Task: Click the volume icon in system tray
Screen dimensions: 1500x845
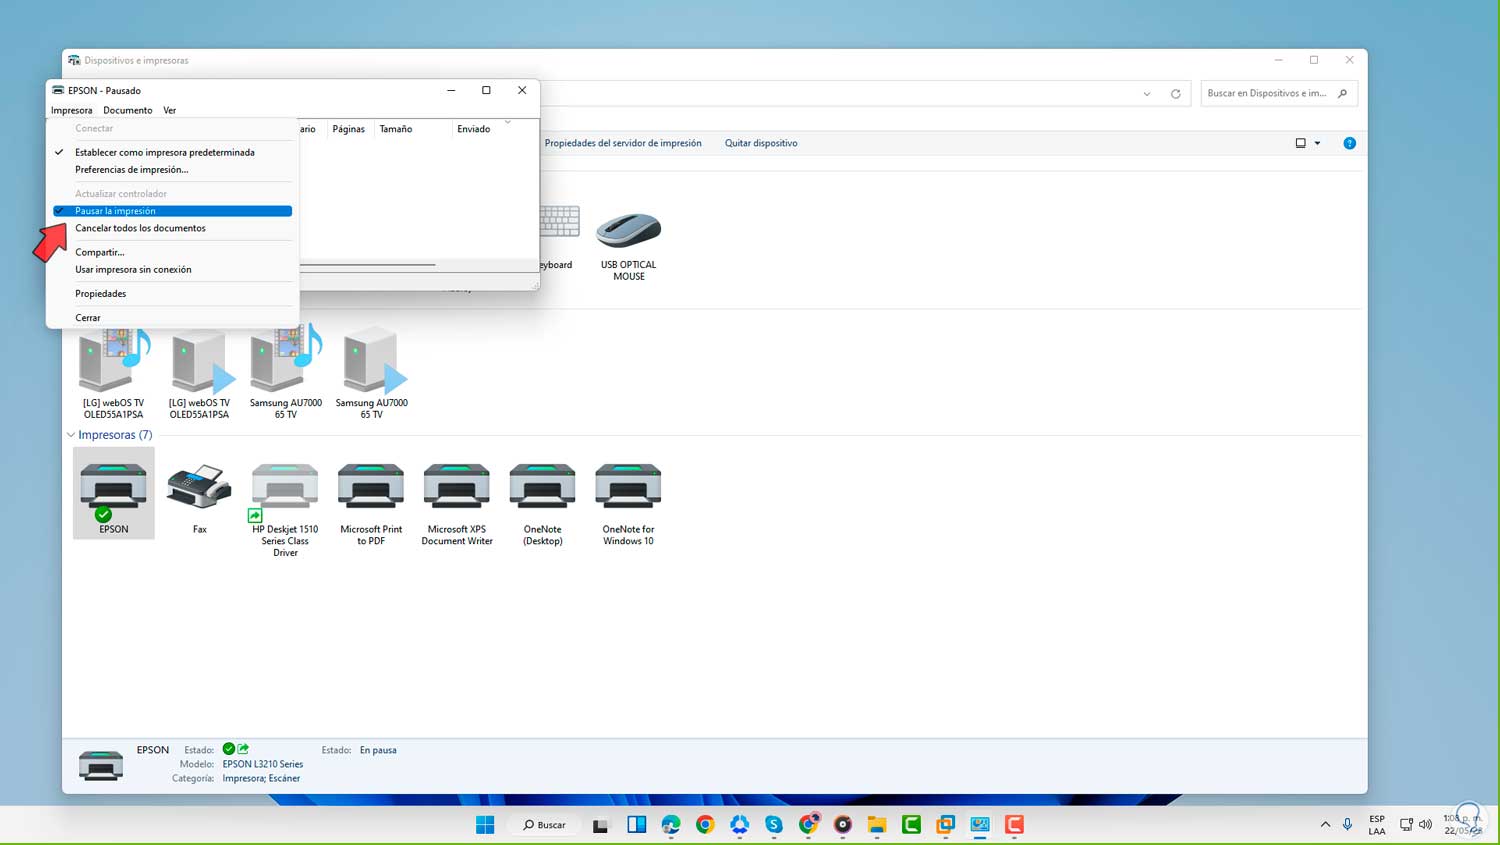Action: pos(1425,825)
